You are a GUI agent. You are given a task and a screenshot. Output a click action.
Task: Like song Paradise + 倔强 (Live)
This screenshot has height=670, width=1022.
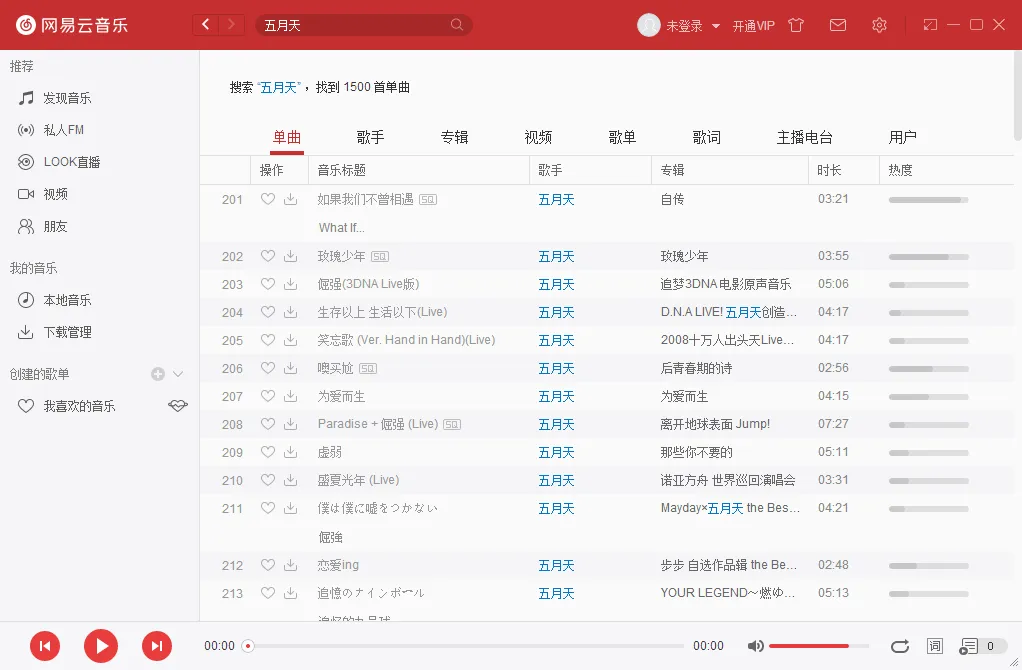click(x=268, y=424)
